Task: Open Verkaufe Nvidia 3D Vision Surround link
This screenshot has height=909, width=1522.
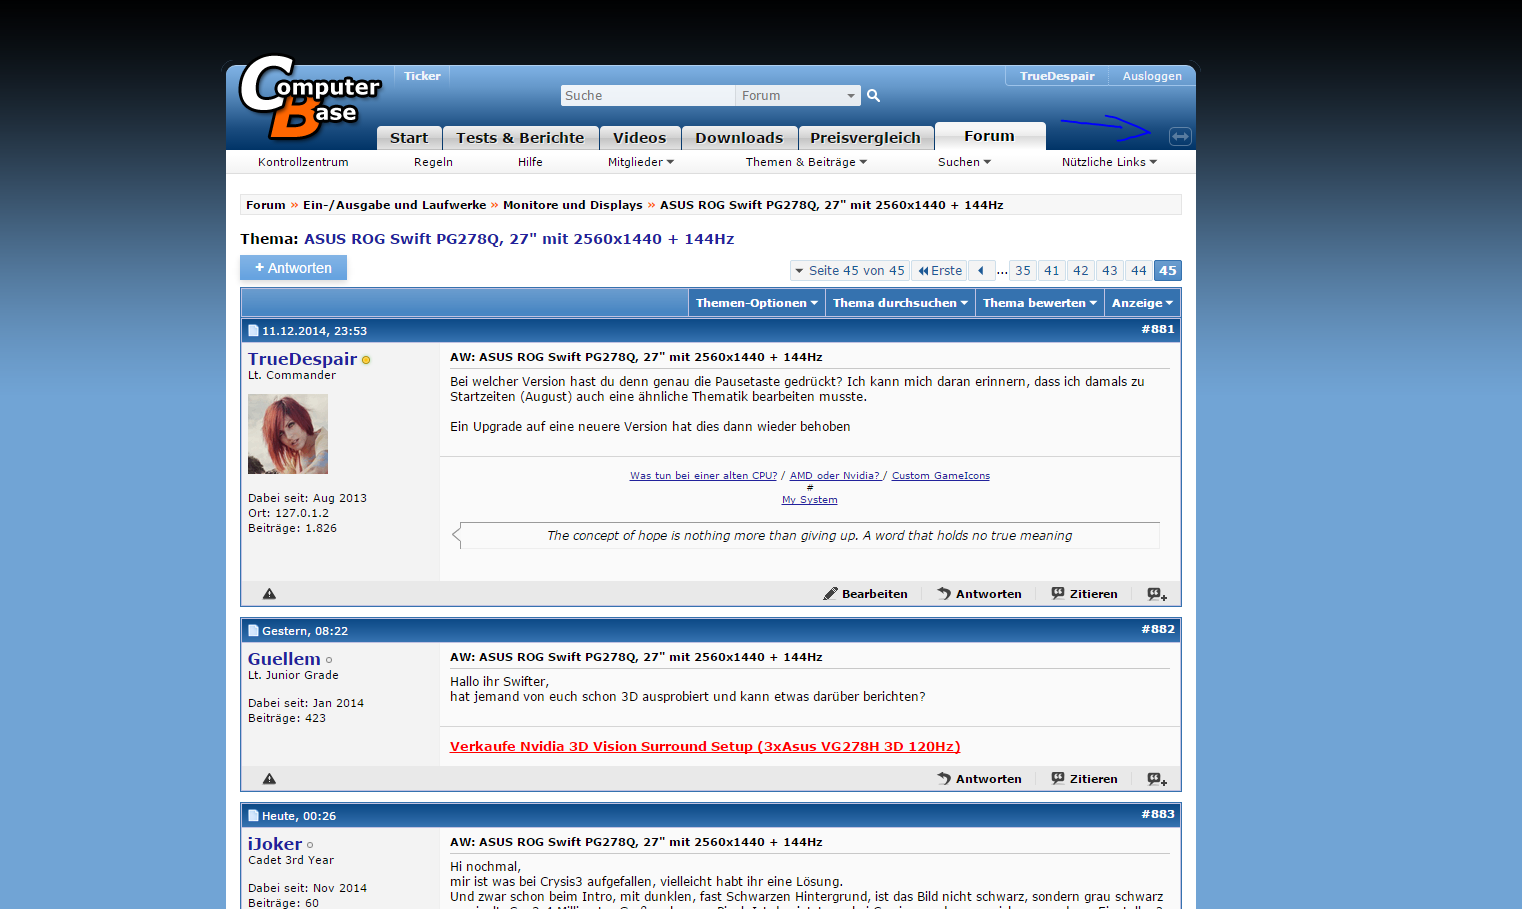Action: tap(705, 747)
